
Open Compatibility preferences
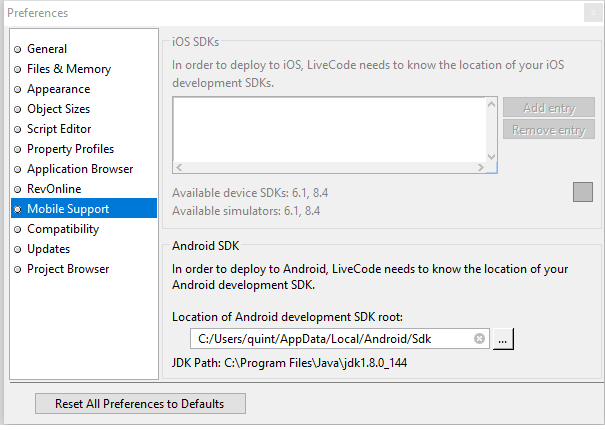[x=63, y=229]
